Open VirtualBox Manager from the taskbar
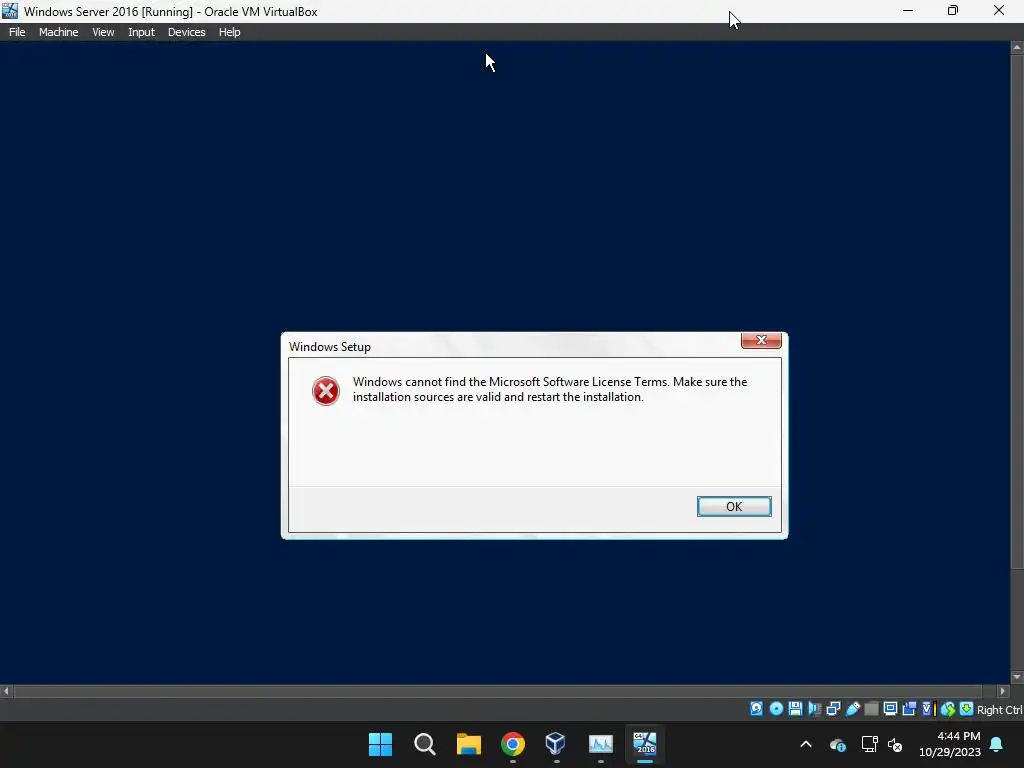 tap(556, 743)
